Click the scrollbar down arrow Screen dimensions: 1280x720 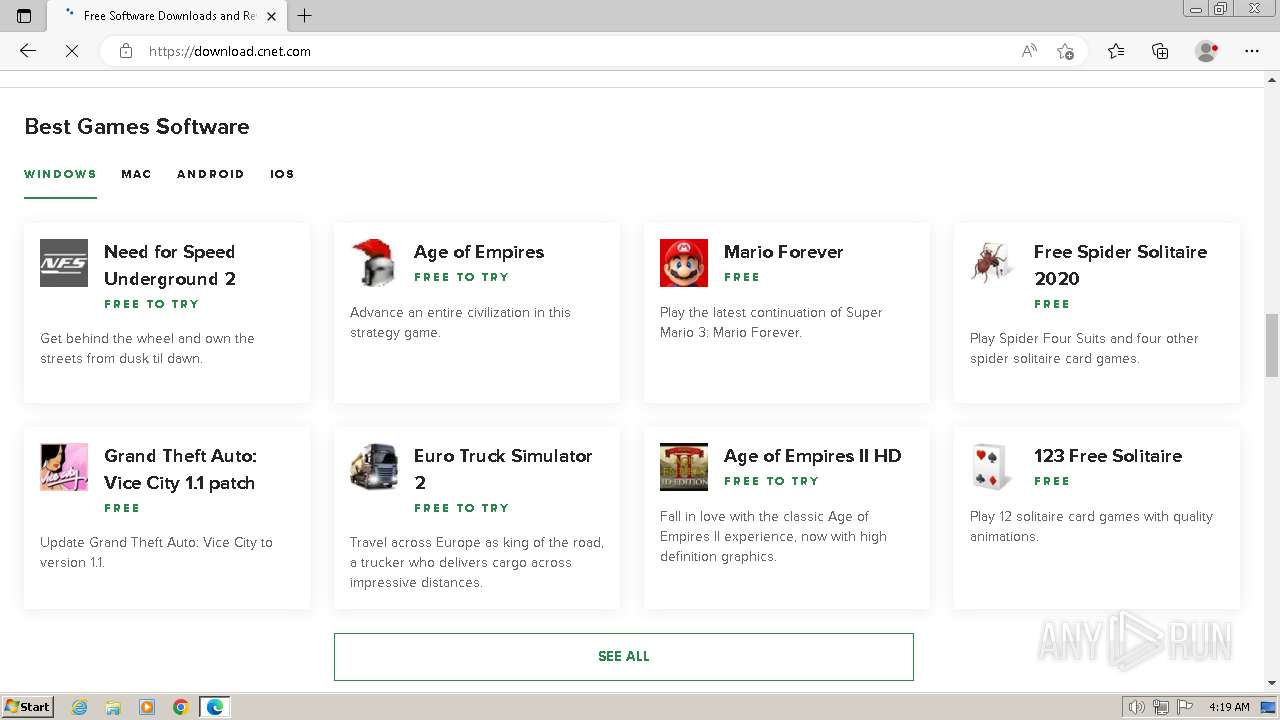[1272, 683]
